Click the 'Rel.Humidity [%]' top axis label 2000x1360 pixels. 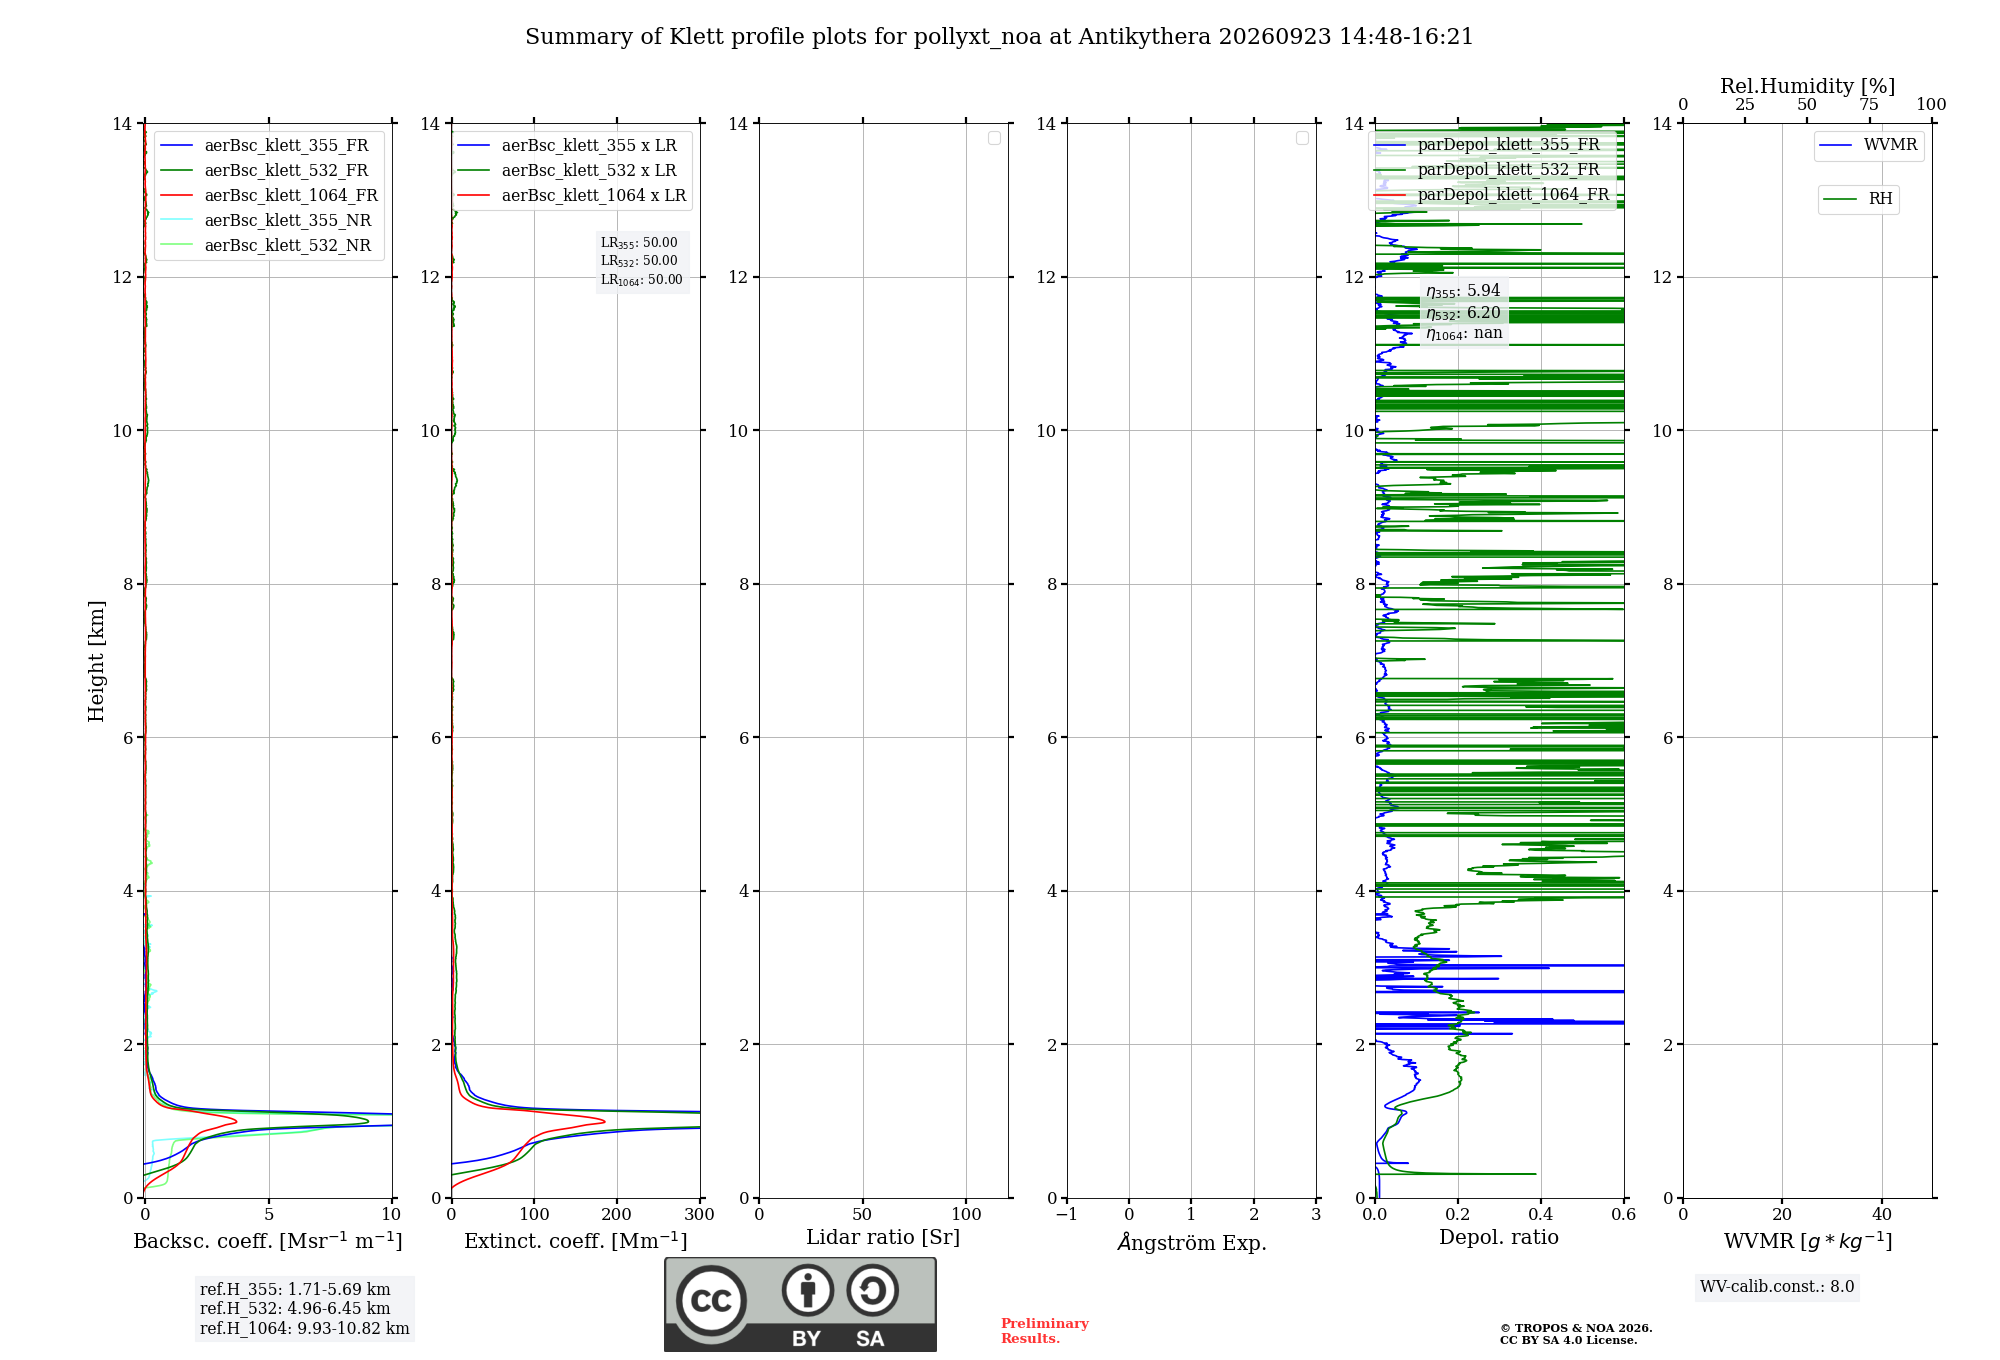(x=1808, y=87)
